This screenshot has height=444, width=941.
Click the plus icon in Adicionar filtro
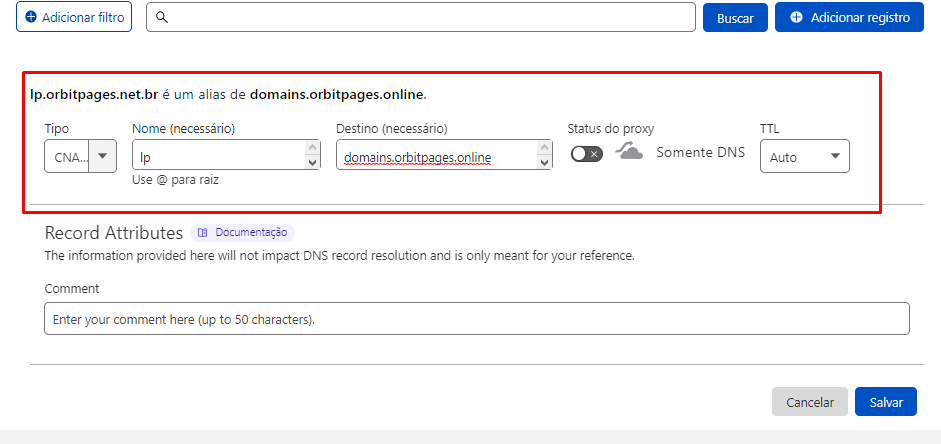pyautogui.click(x=31, y=17)
